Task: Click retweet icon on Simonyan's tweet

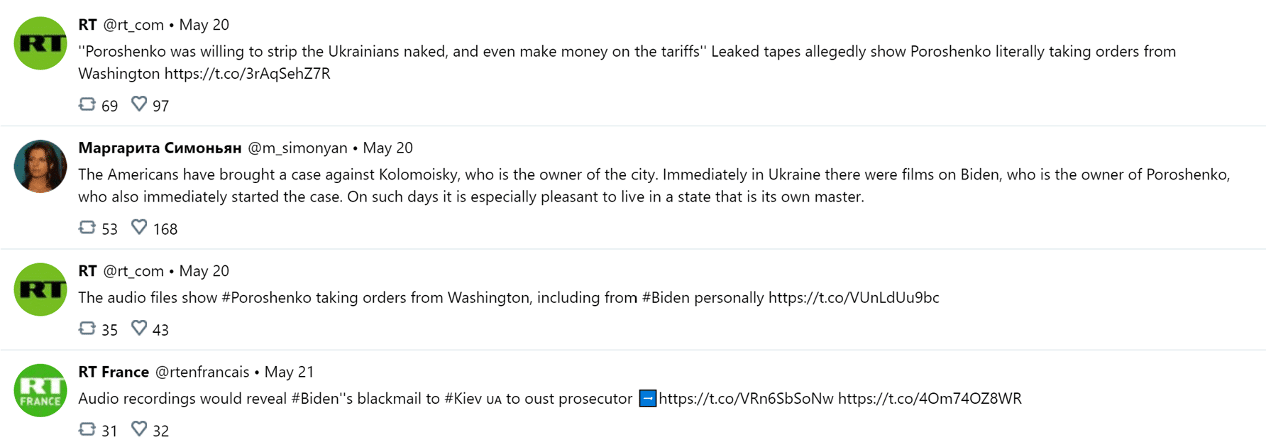Action: (x=87, y=228)
